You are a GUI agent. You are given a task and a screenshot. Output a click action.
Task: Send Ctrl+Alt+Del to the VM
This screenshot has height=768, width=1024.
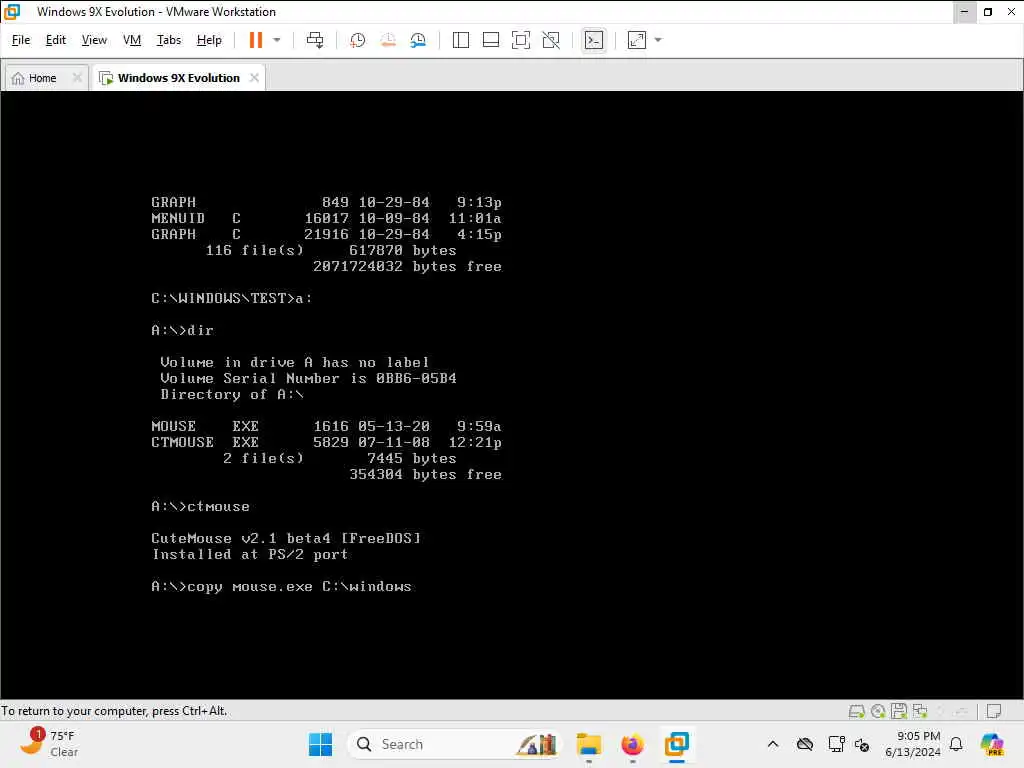[x=315, y=40]
